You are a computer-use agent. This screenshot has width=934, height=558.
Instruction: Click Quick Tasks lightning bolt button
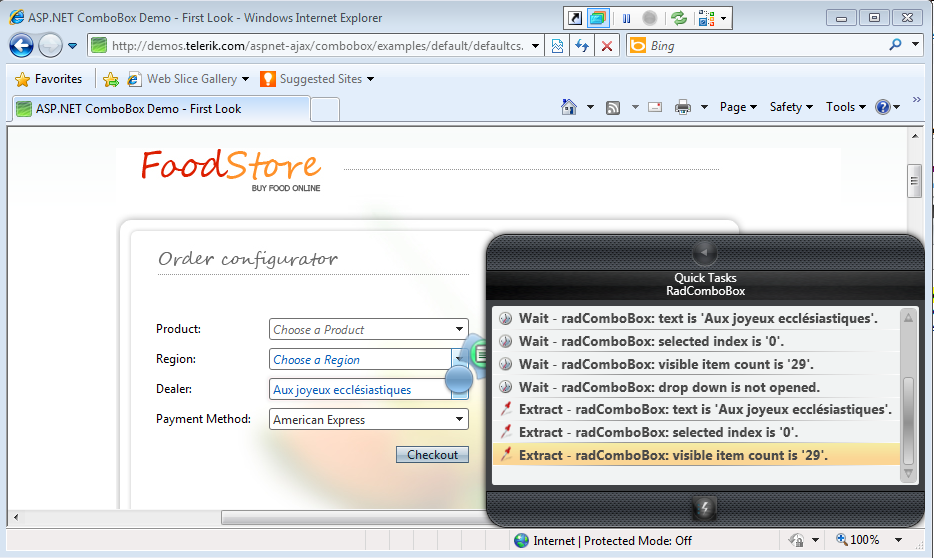click(705, 508)
